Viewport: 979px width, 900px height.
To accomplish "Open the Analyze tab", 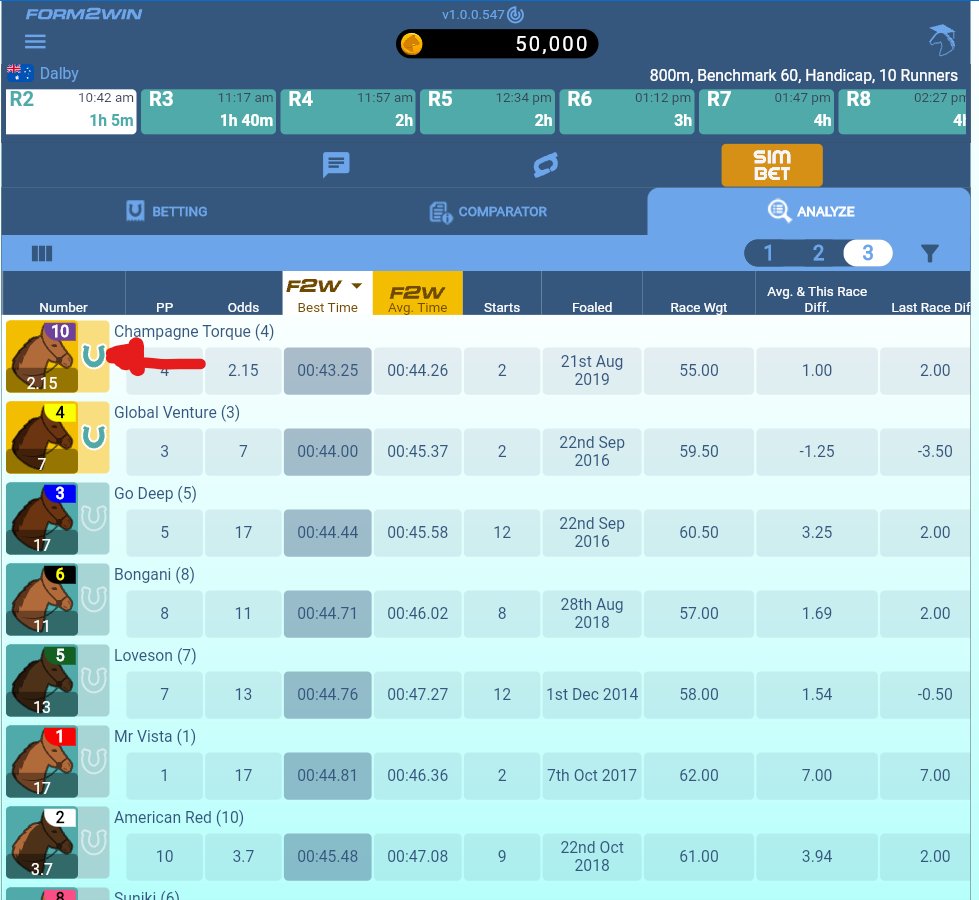I will (810, 211).
